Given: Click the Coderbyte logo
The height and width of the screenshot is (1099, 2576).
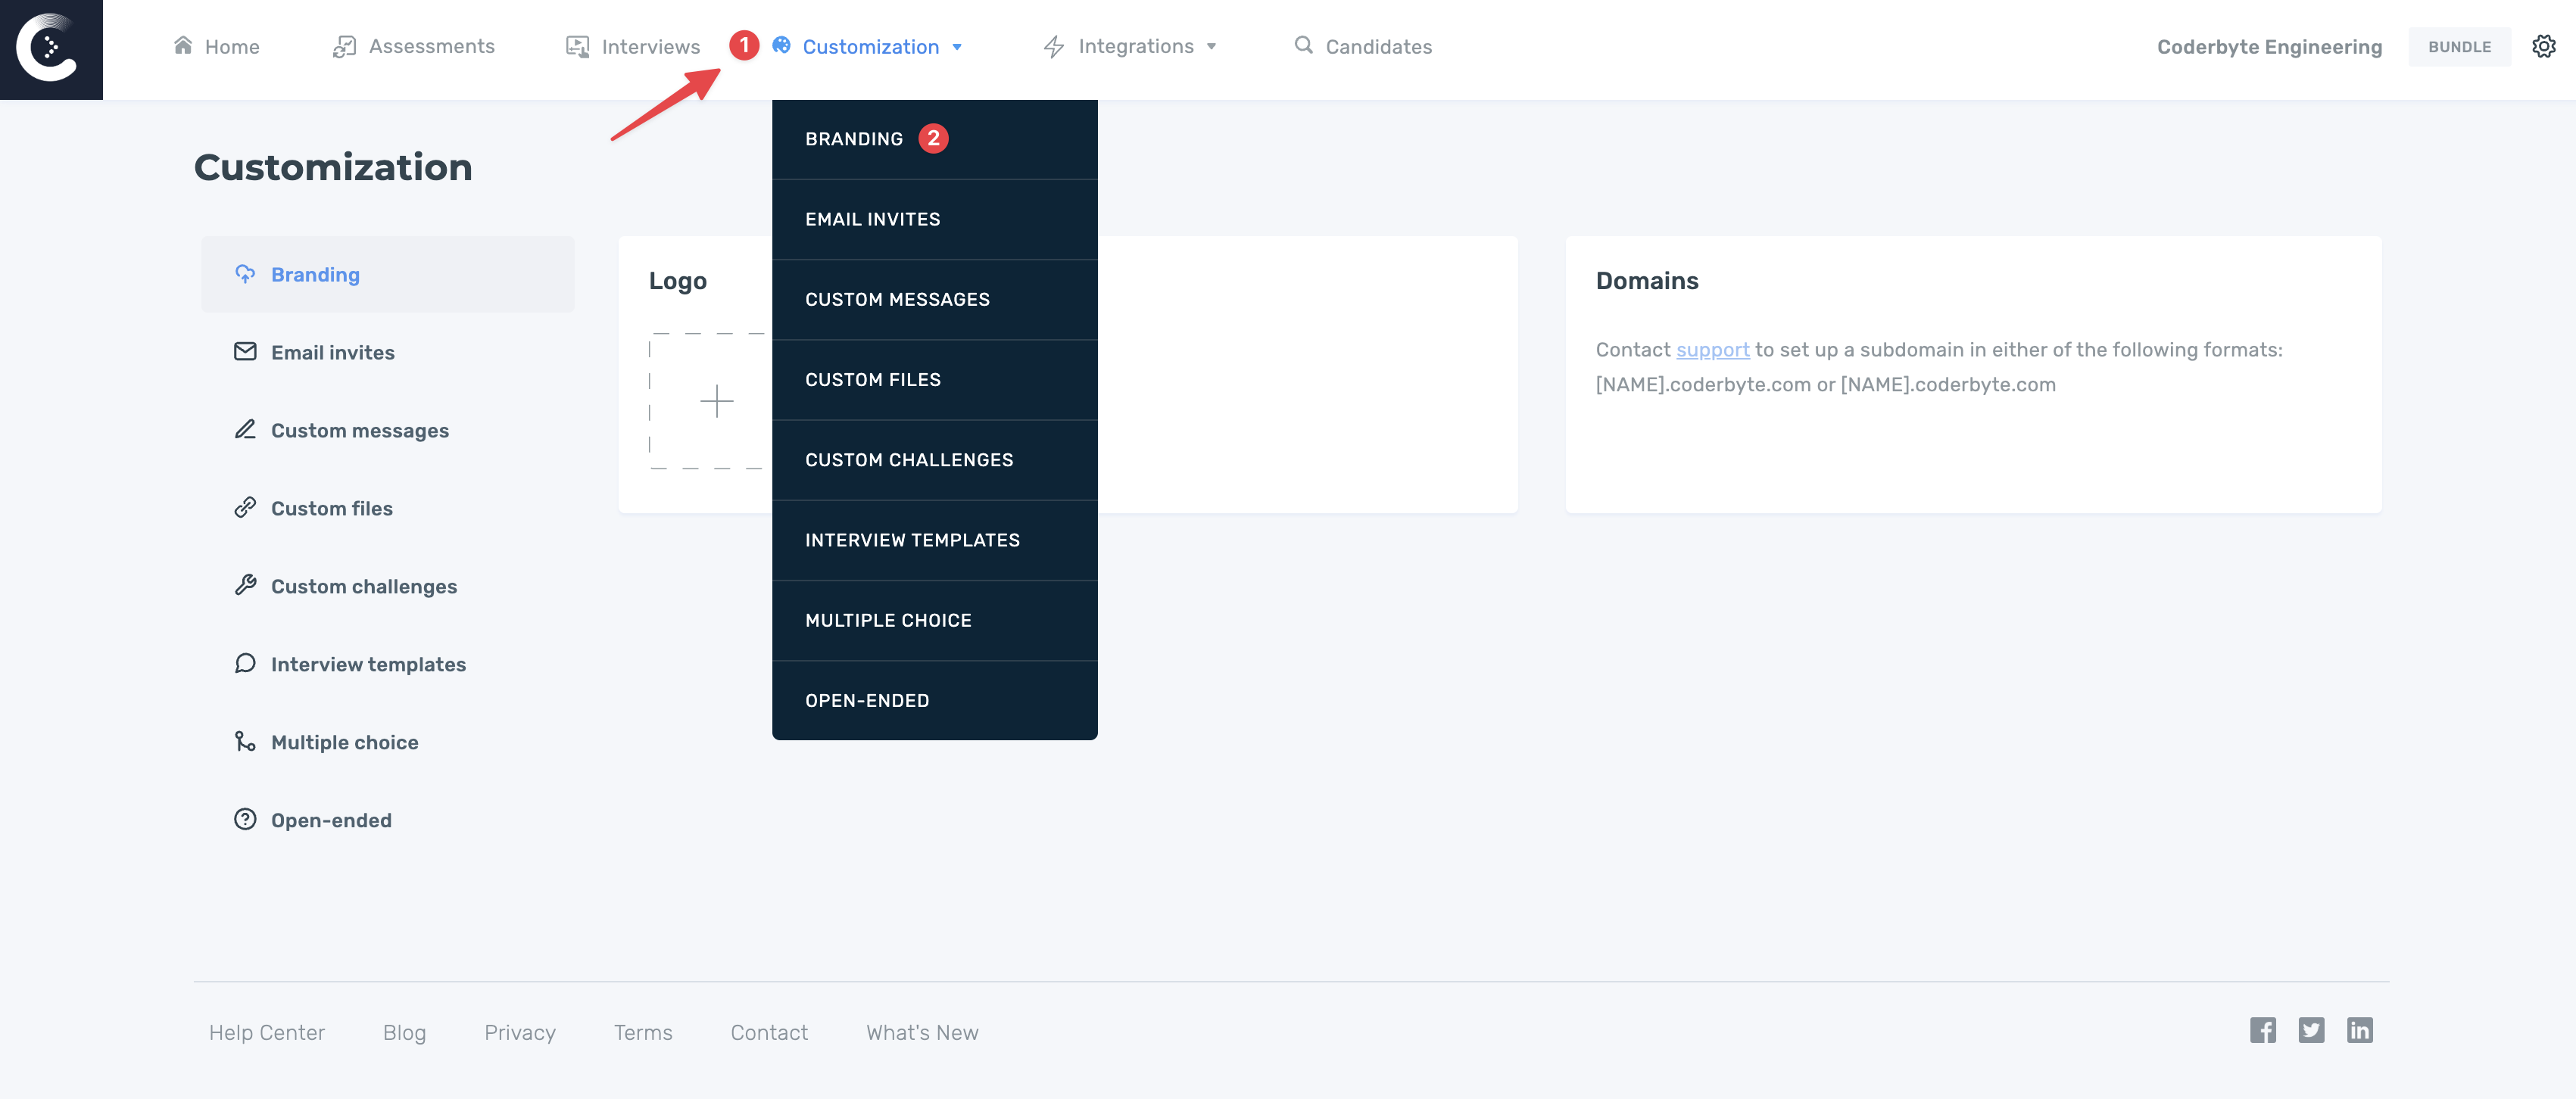Looking at the screenshot, I should coord(51,49).
